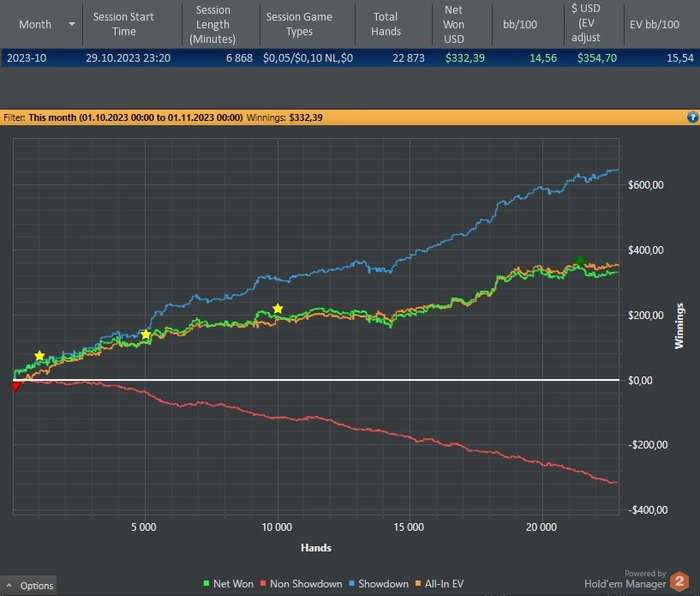The height and width of the screenshot is (596, 700).
Task: Sort by Session Game Types column
Action: [299, 24]
